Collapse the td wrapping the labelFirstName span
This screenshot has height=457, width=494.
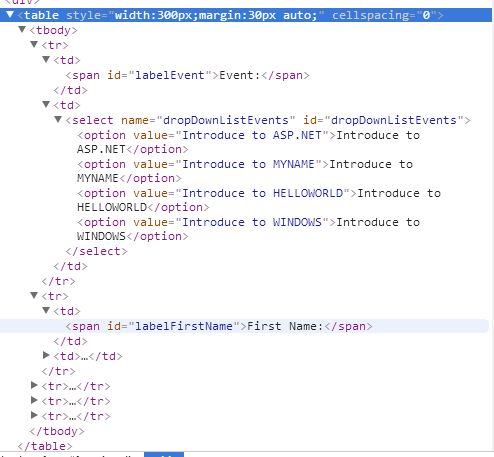[x=46, y=310]
